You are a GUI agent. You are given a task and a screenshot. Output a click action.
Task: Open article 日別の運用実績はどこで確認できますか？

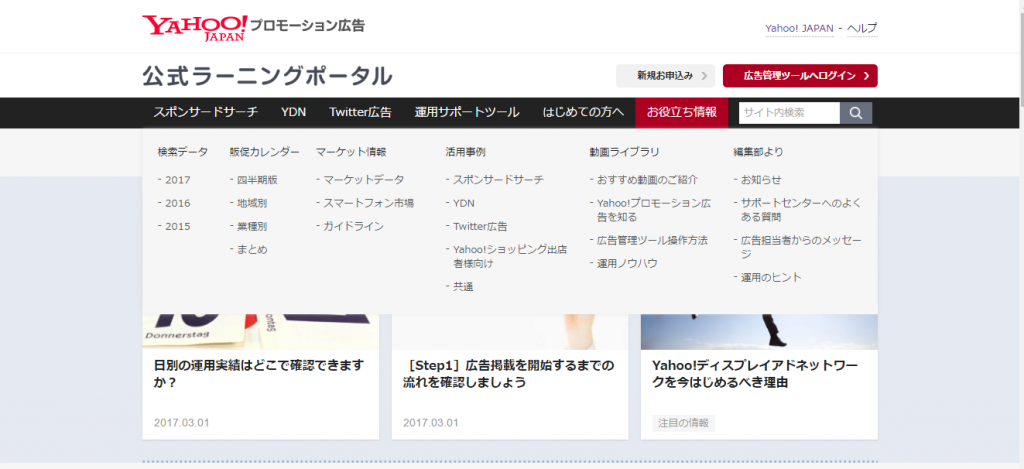click(x=259, y=373)
